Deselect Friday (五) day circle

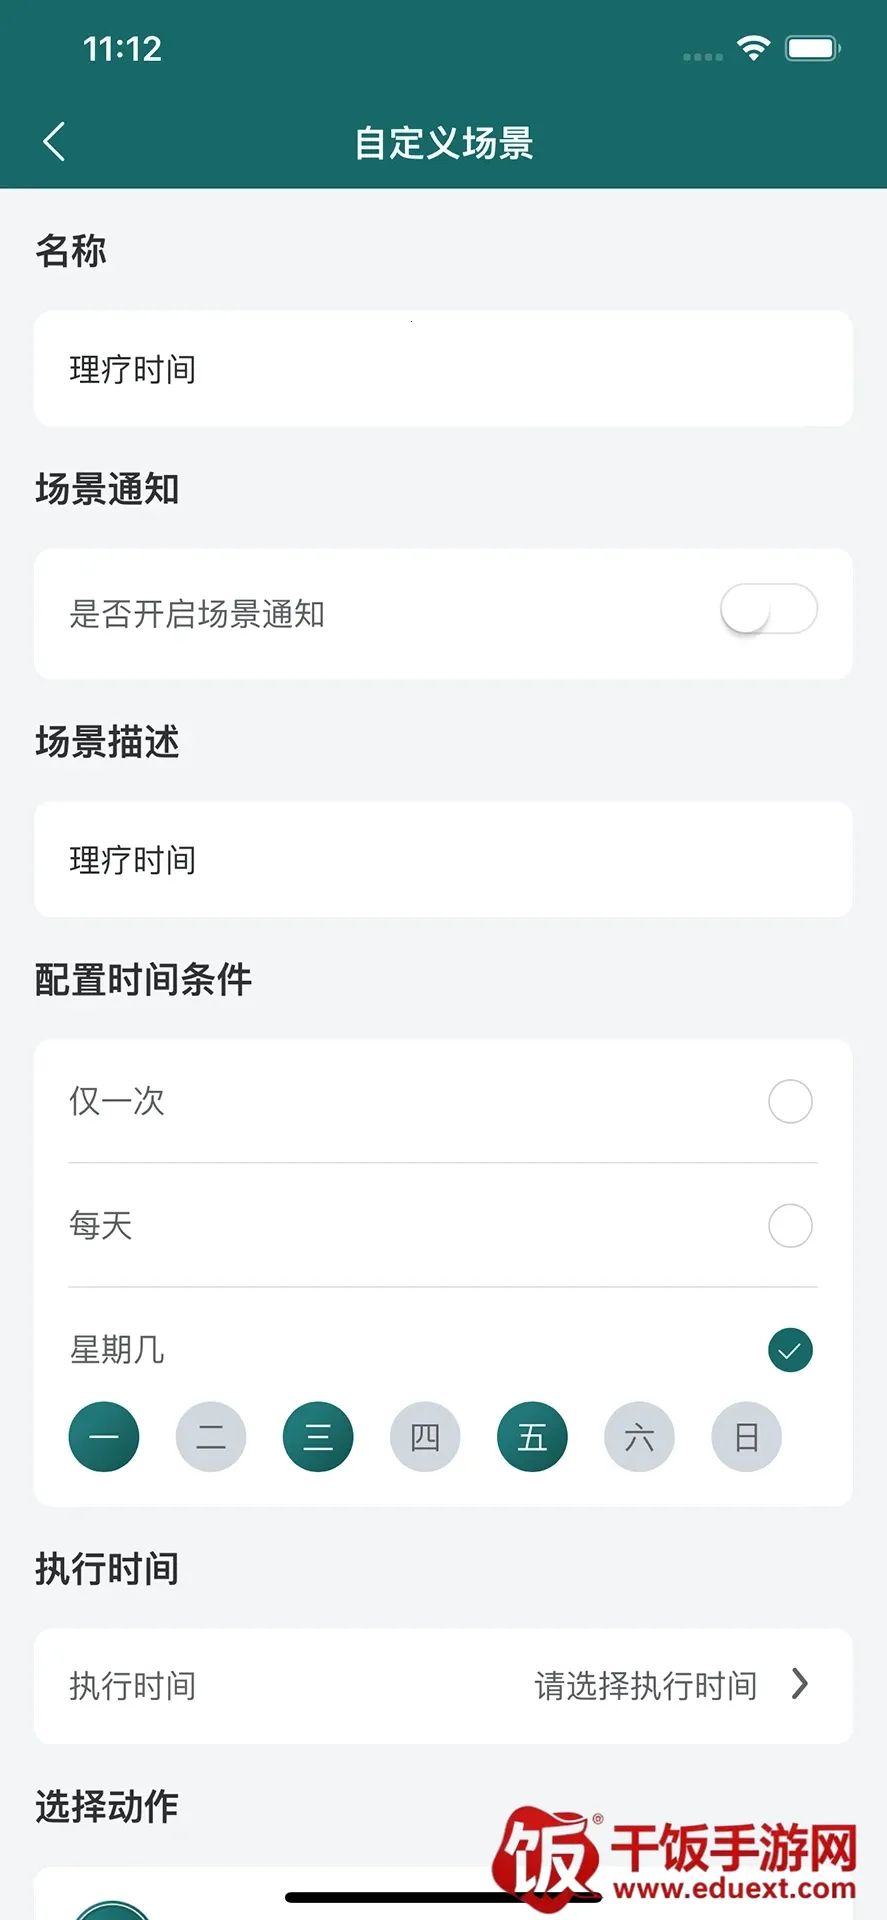tap(532, 1437)
